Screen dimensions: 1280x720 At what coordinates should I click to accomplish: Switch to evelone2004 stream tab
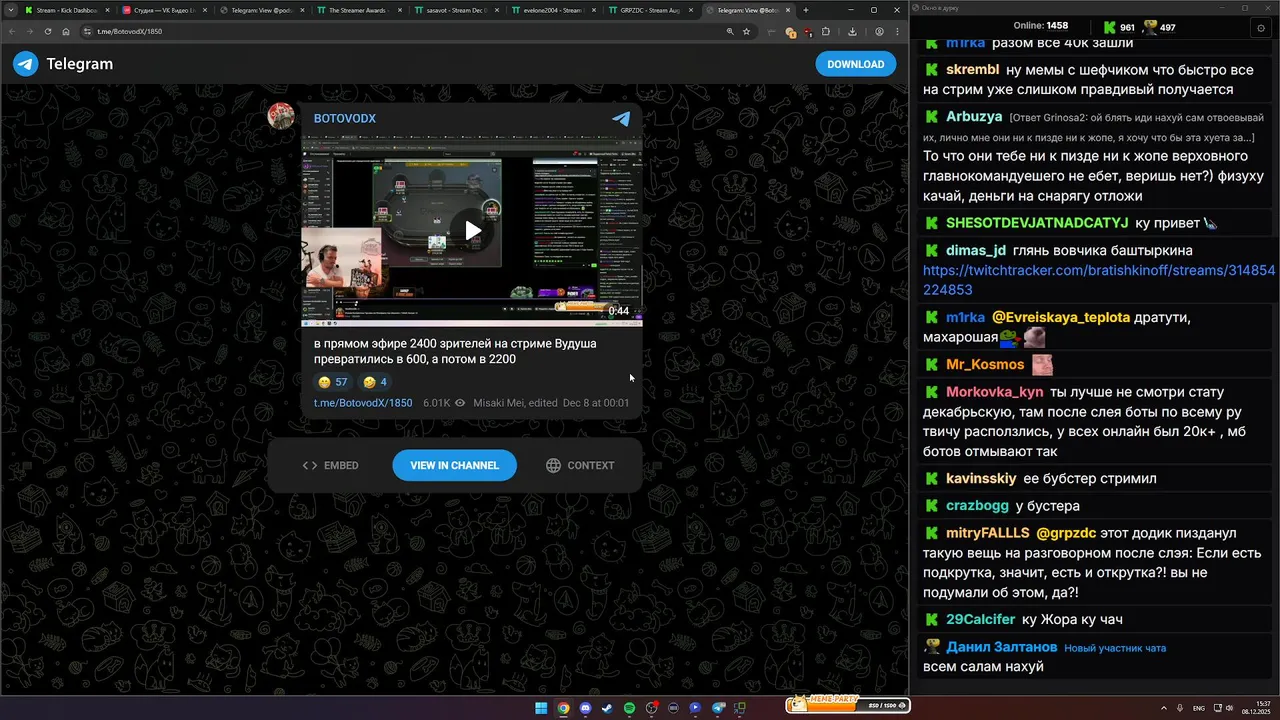[x=552, y=10]
